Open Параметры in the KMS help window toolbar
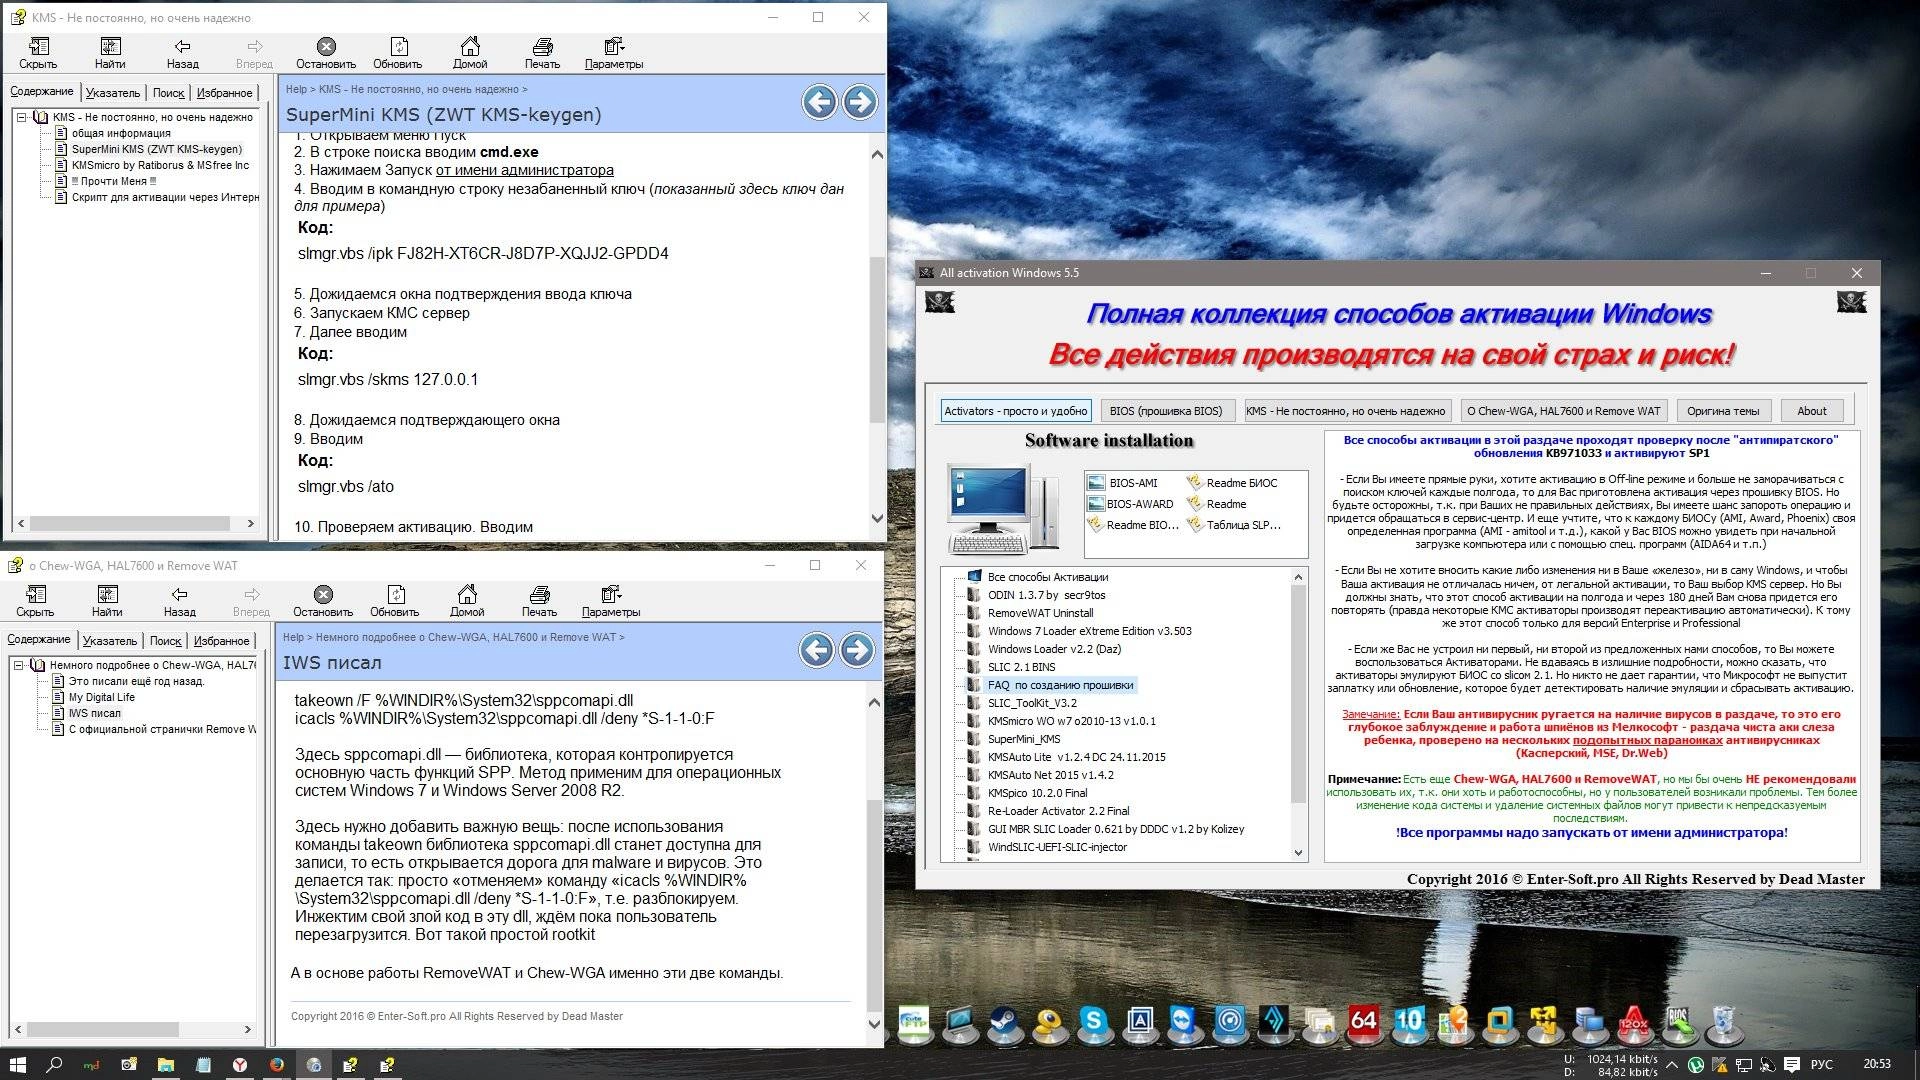The image size is (1920, 1080). click(614, 53)
